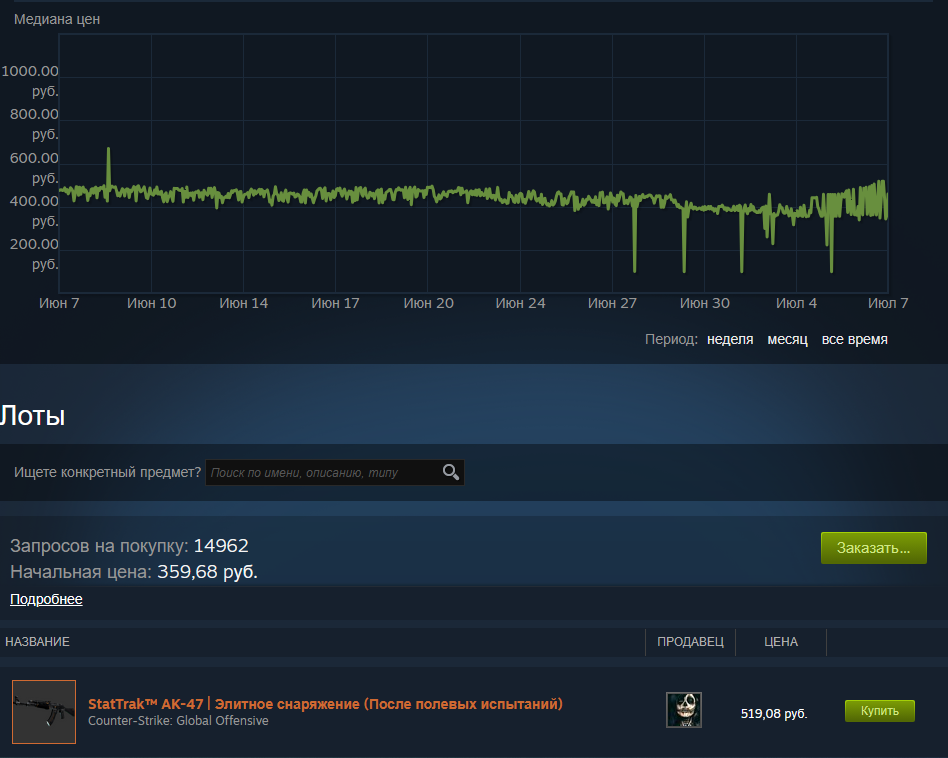Click the Июн 27 axis label
The image size is (948, 758).
[x=612, y=303]
